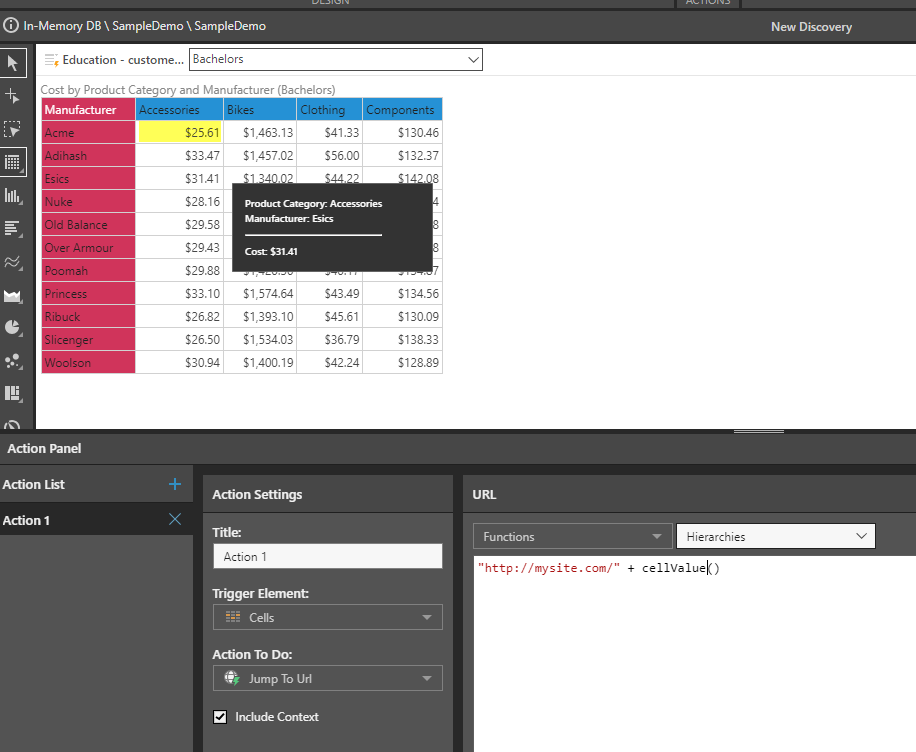Click the Adihash row header
This screenshot has height=752, width=916.
(x=88, y=155)
